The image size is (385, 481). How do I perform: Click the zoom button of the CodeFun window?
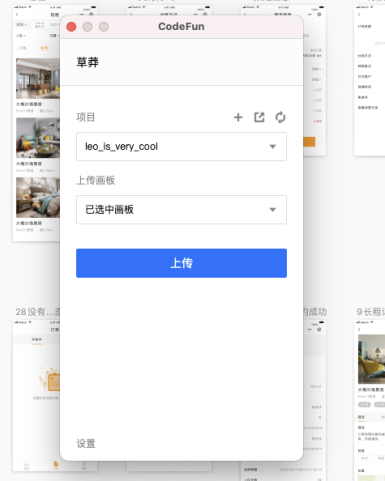click(104, 27)
